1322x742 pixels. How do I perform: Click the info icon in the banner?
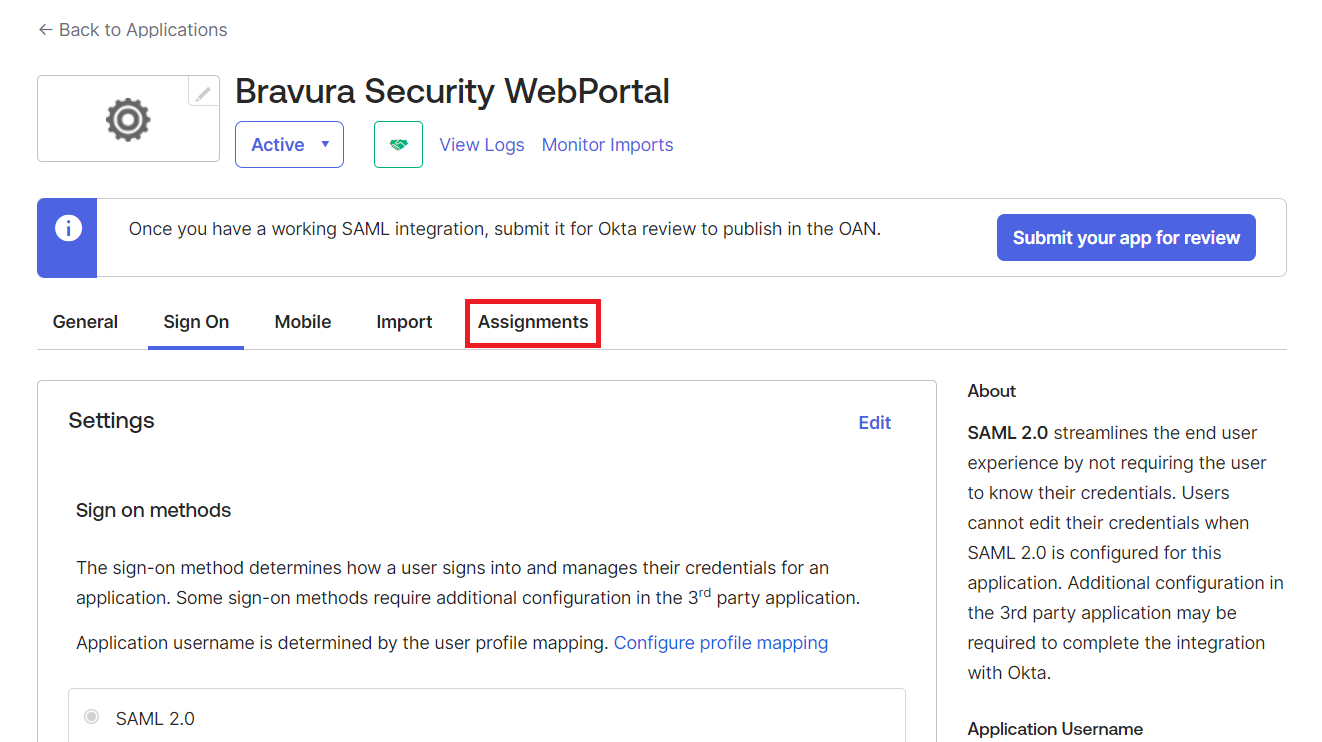coord(68,229)
